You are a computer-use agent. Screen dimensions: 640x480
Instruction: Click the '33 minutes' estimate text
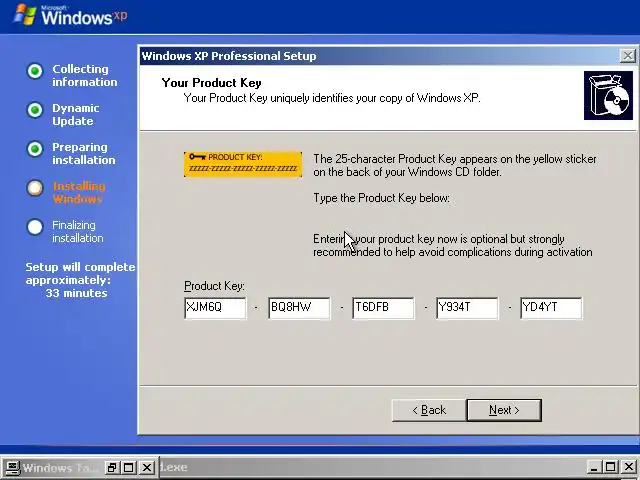[x=76, y=293]
